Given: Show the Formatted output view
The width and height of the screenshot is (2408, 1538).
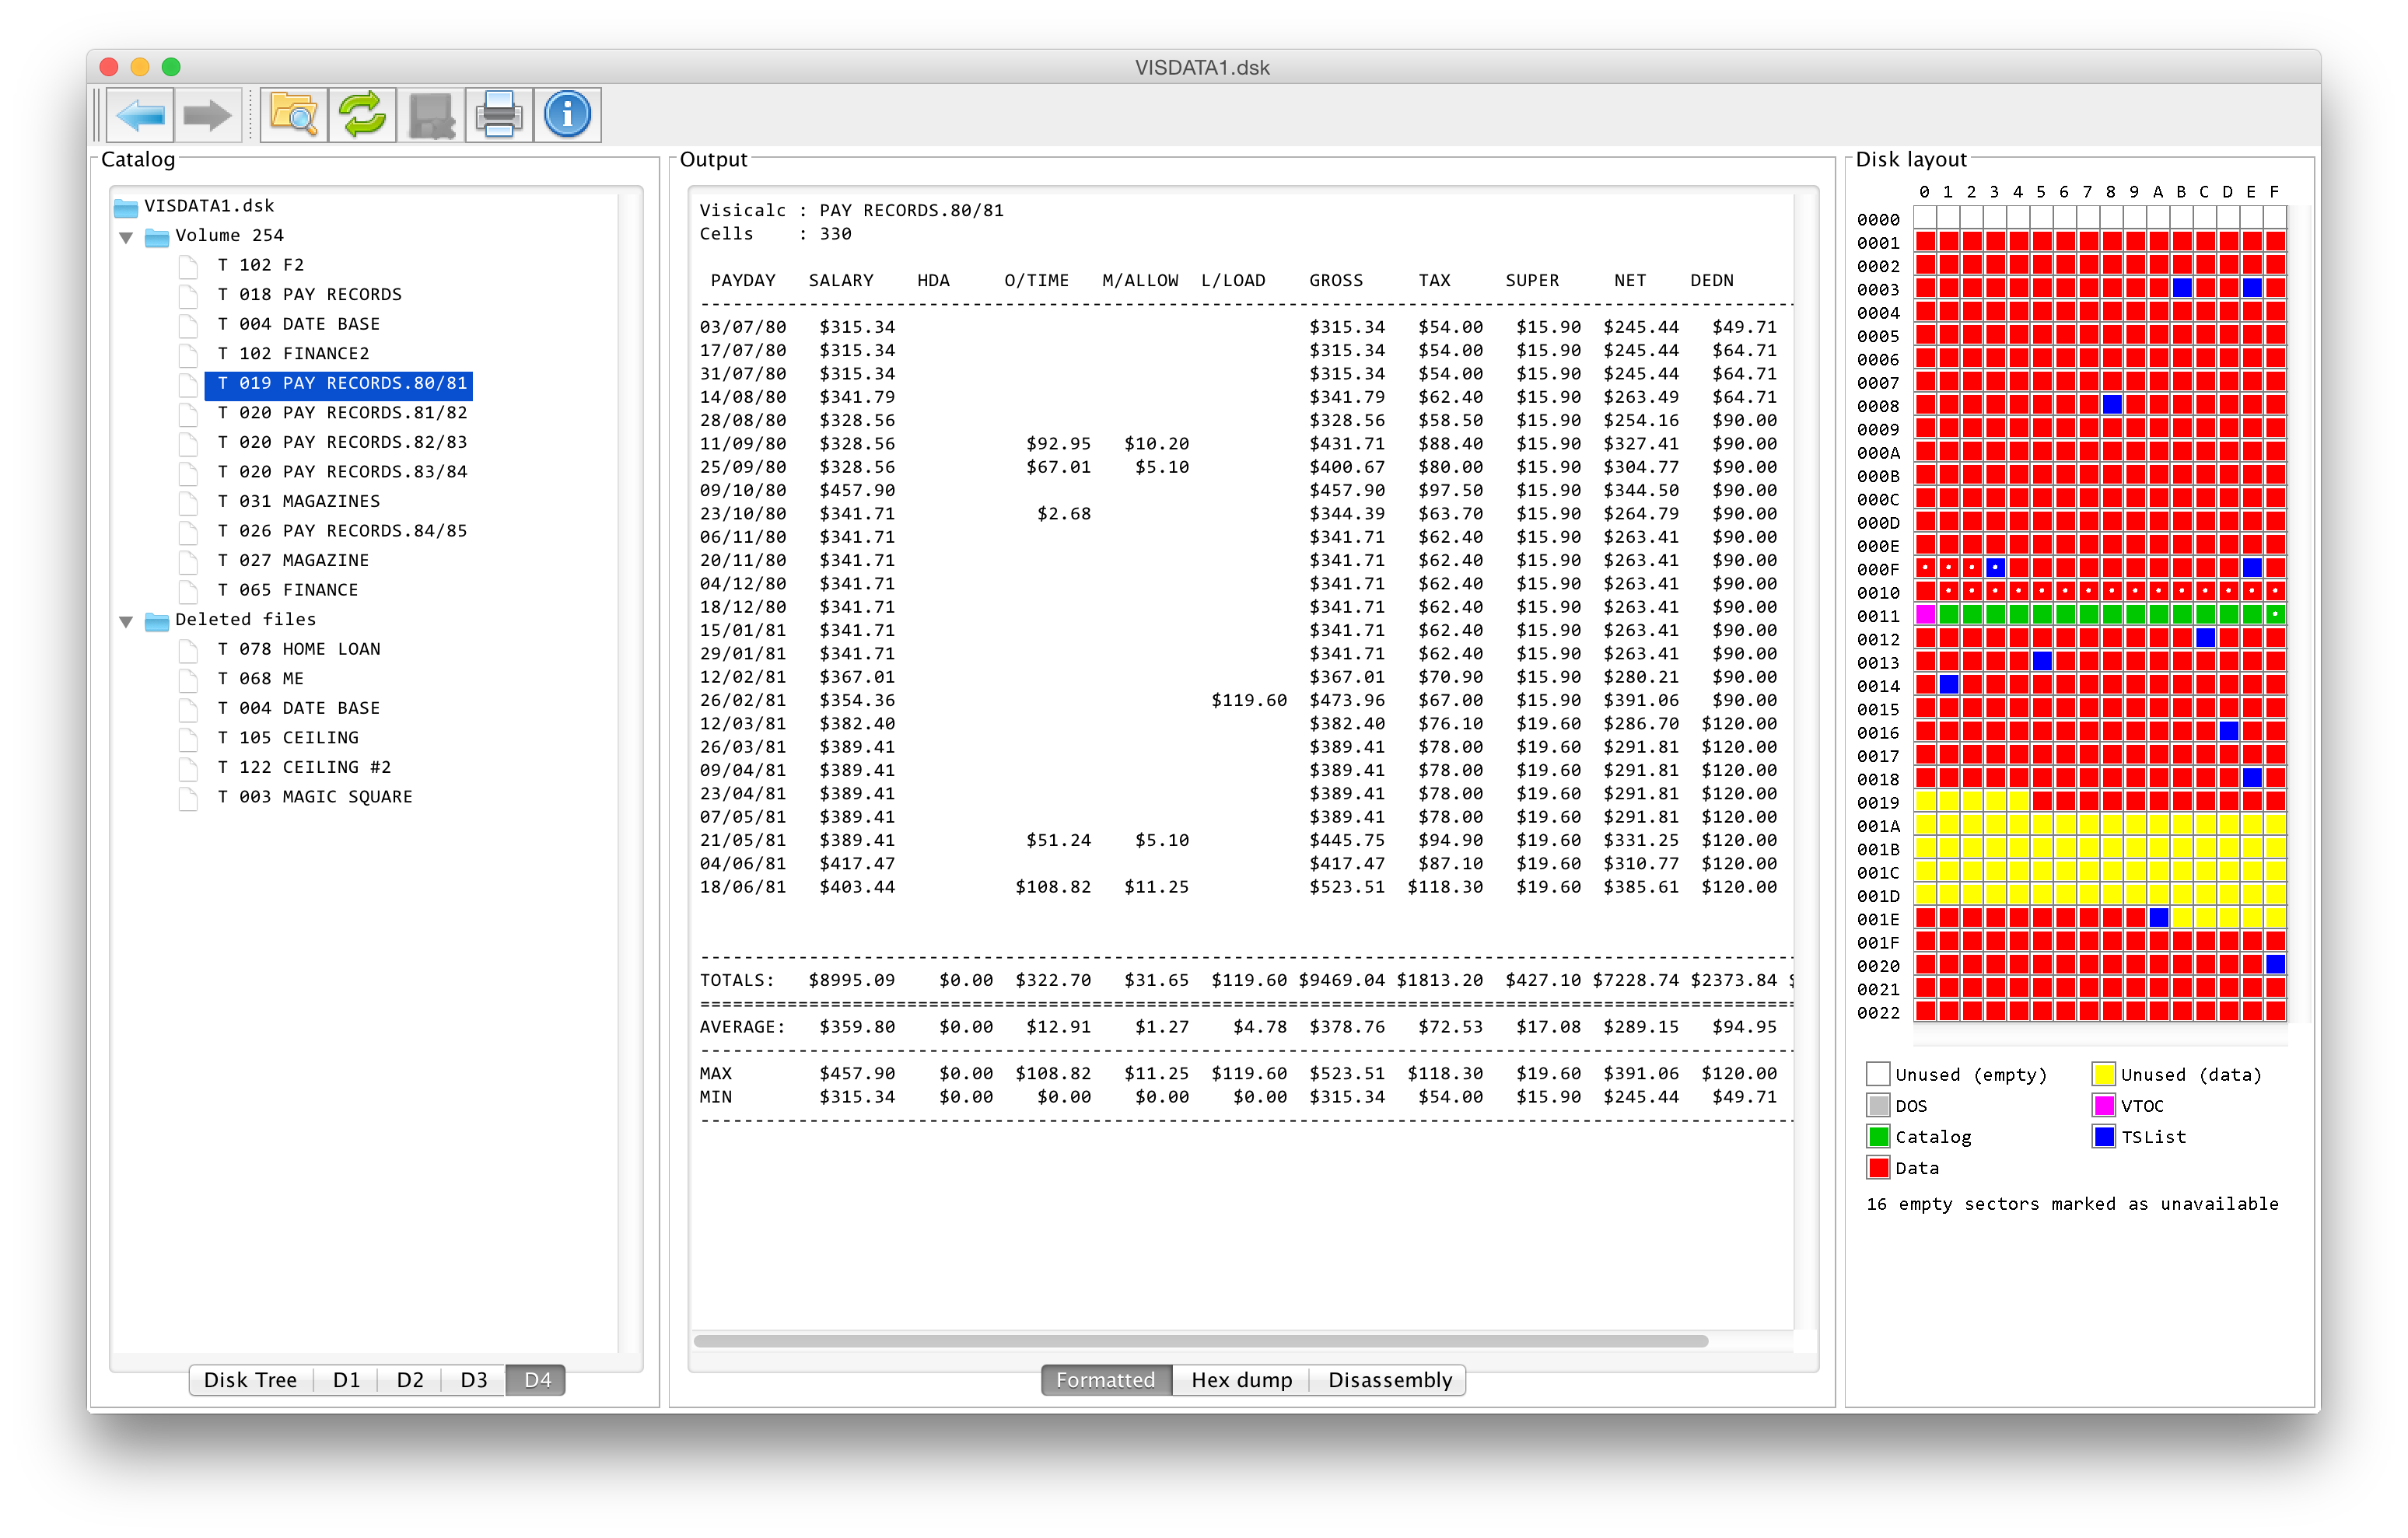Looking at the screenshot, I should click(1105, 1379).
